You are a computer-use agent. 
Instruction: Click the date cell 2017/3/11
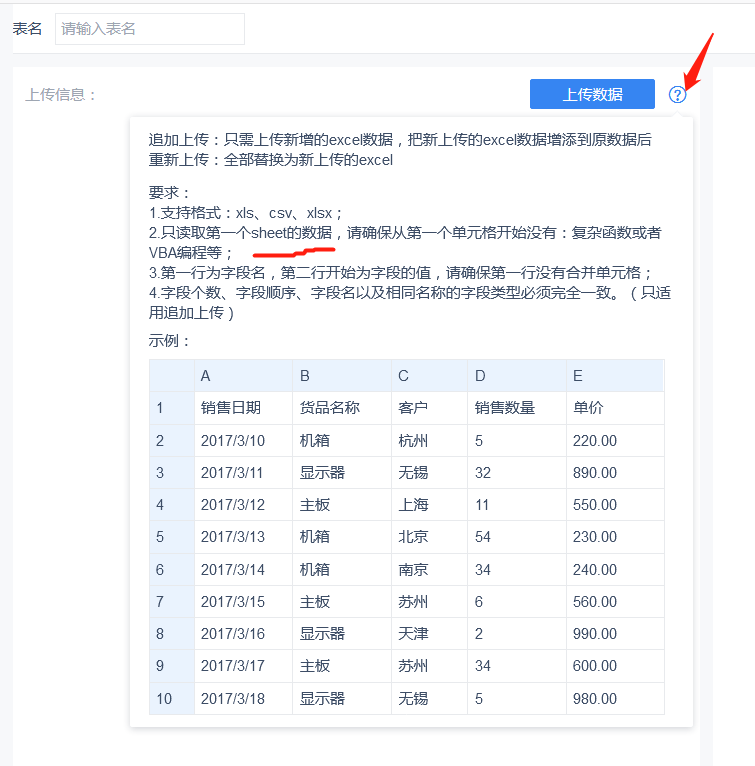click(x=243, y=473)
